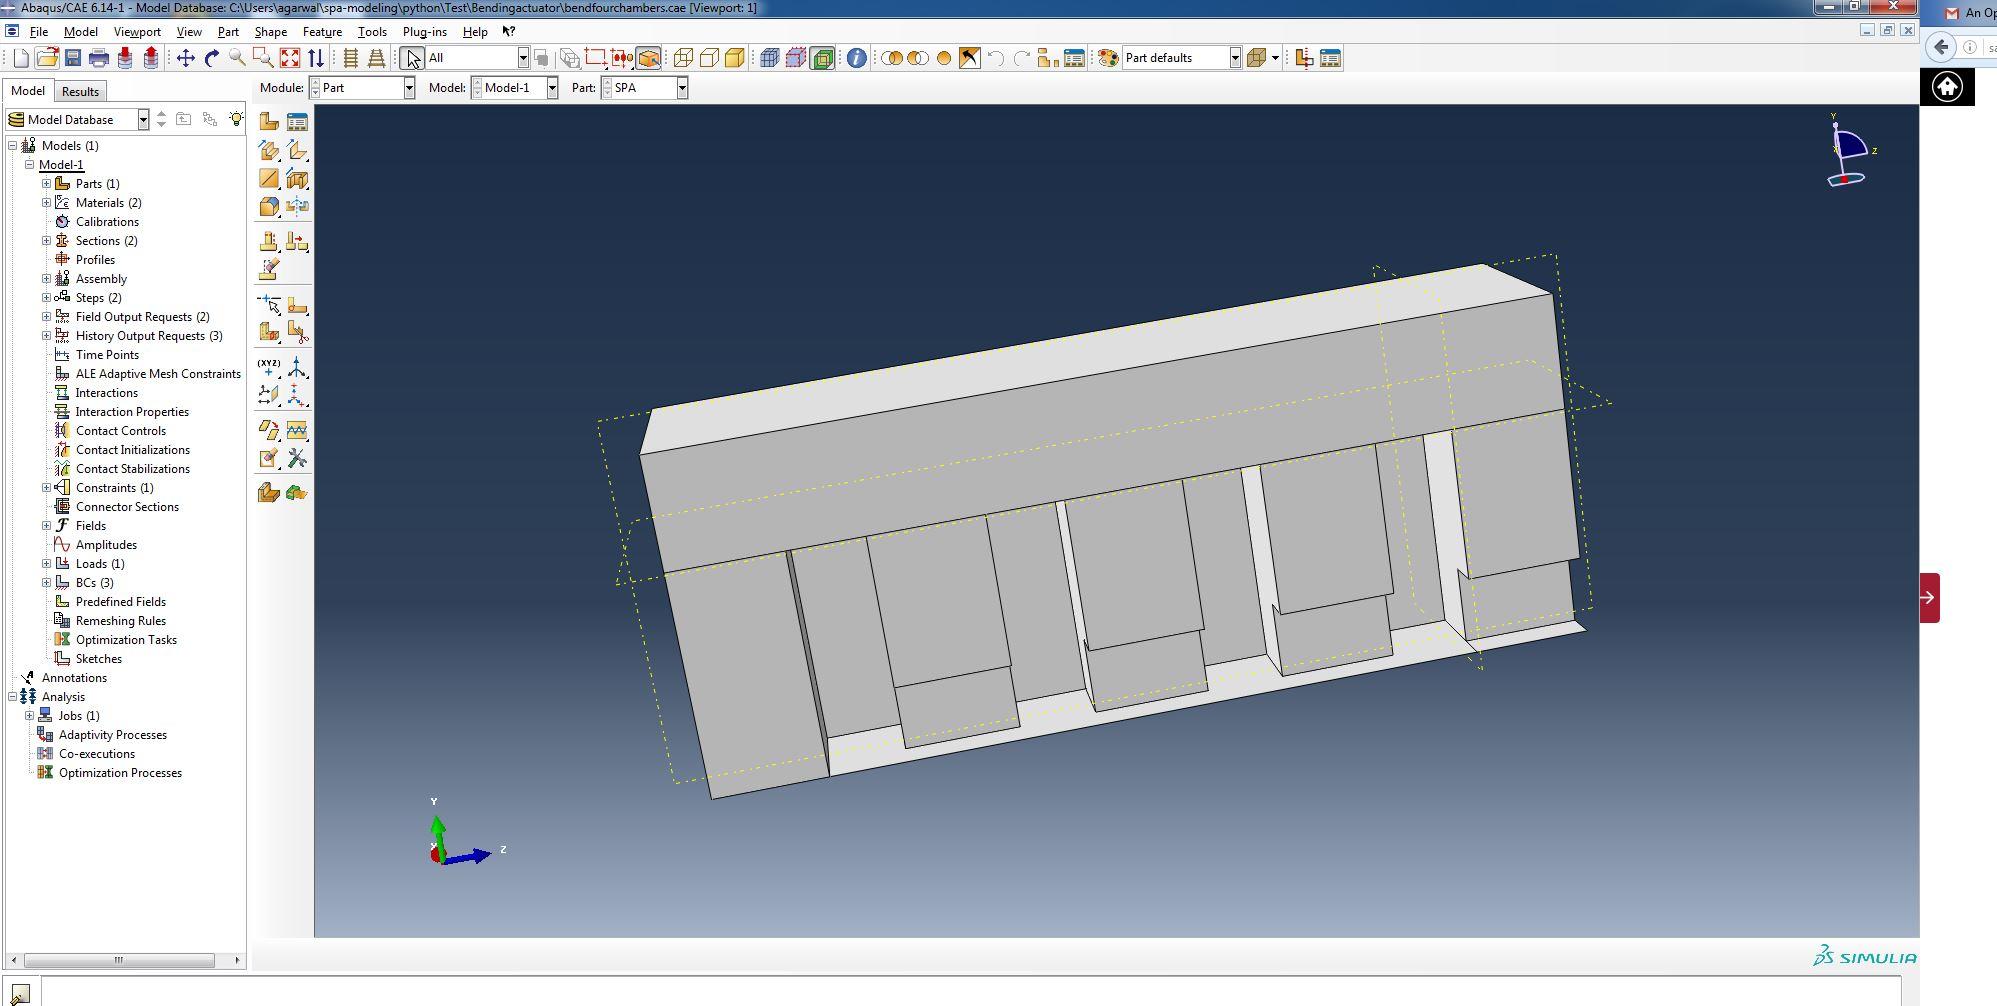Open the Module dropdown
The width and height of the screenshot is (1997, 1006).
tap(362, 88)
